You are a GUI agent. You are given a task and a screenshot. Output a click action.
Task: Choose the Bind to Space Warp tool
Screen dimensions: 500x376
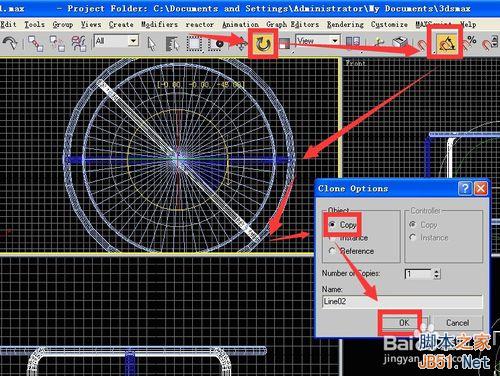[x=79, y=43]
